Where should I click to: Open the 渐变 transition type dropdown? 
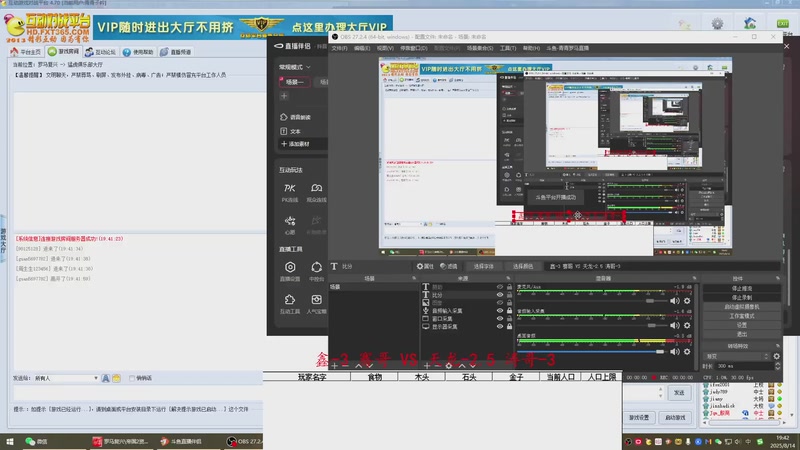click(736, 356)
